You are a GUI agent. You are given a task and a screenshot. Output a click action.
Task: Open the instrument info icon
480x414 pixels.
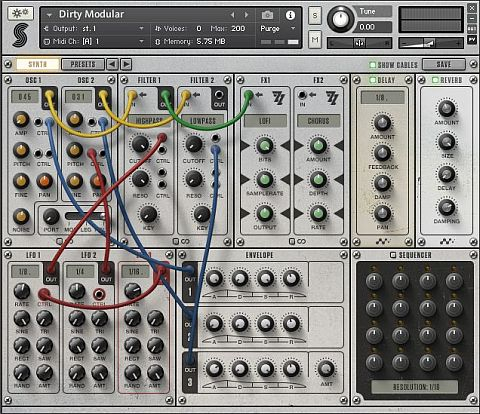290,15
